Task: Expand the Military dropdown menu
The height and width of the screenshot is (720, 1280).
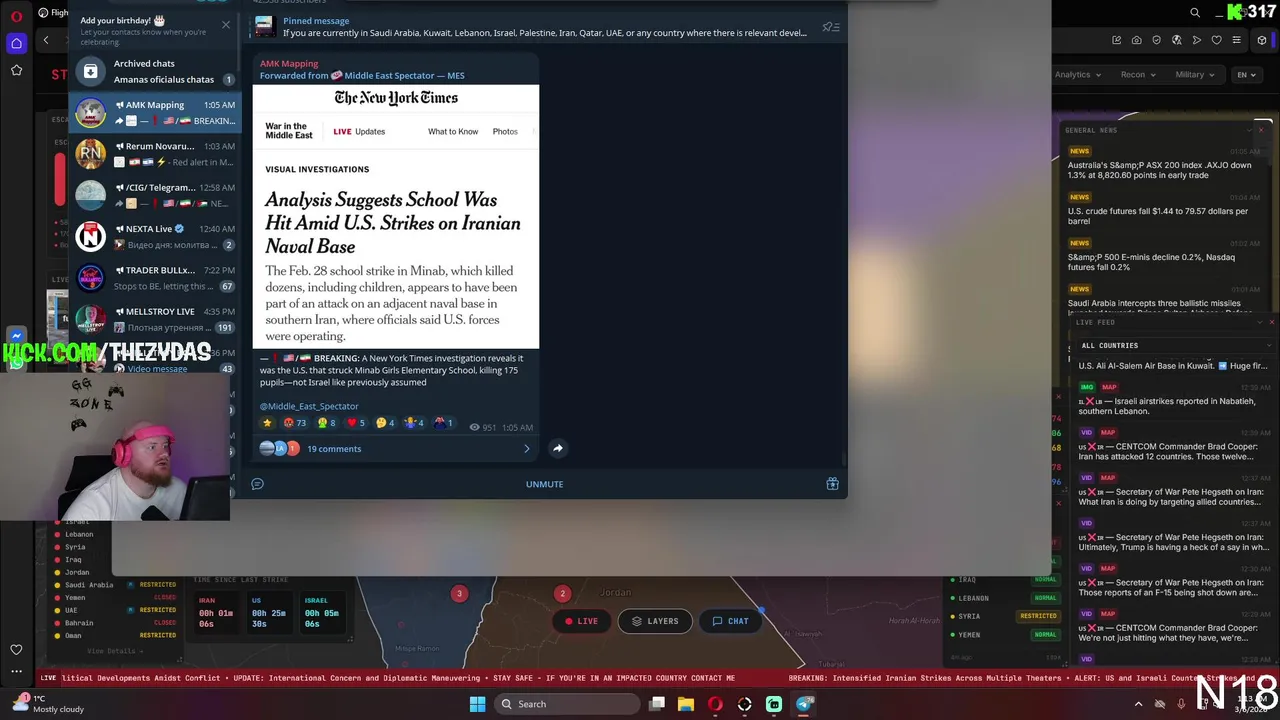Action: [1195, 74]
